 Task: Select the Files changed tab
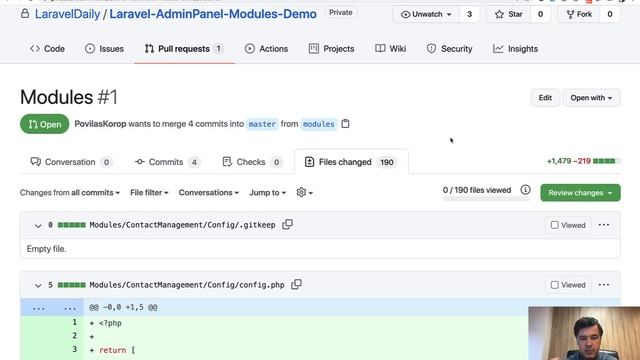351,162
